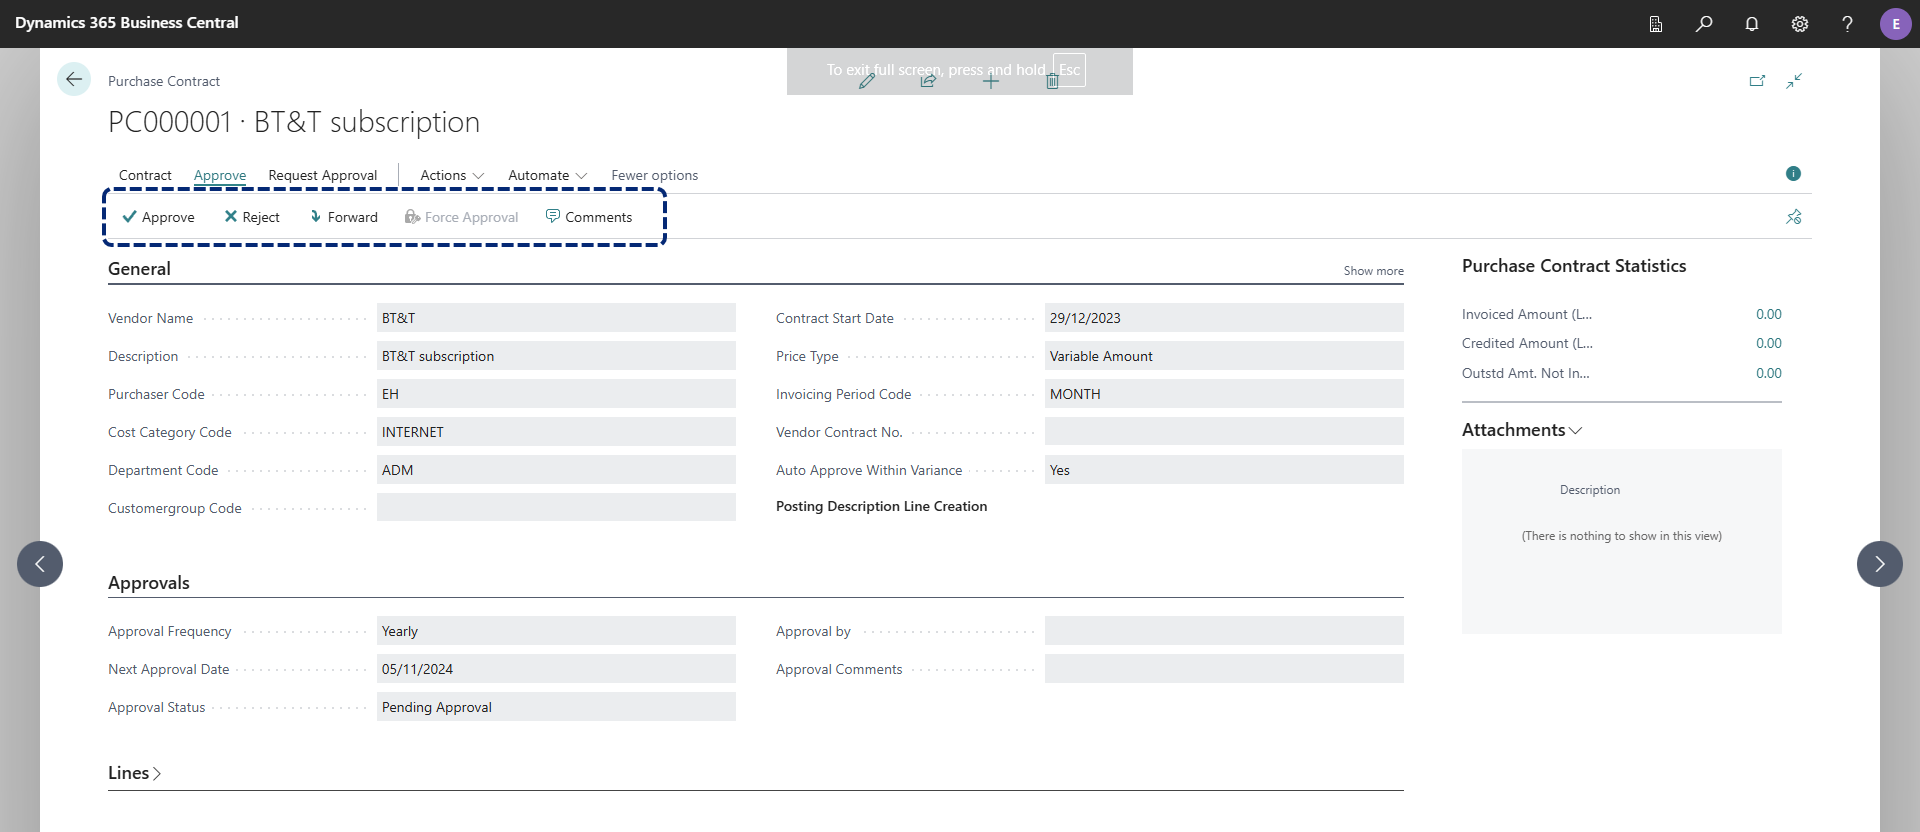Click the disabled Force Approval action
The height and width of the screenshot is (832, 1920).
coord(461,217)
